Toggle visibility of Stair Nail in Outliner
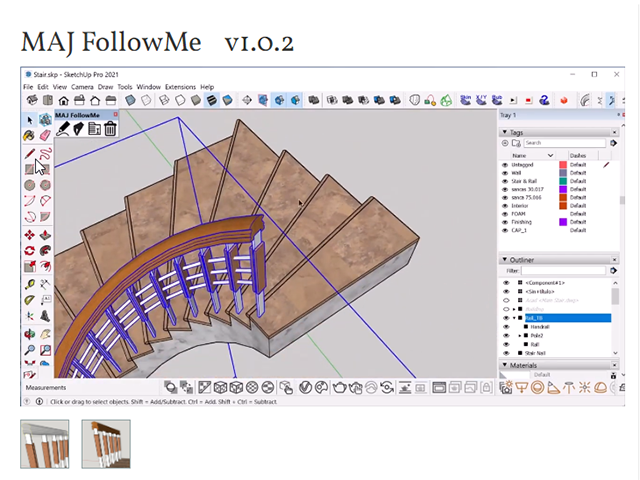This screenshot has width=640, height=480. (506, 353)
